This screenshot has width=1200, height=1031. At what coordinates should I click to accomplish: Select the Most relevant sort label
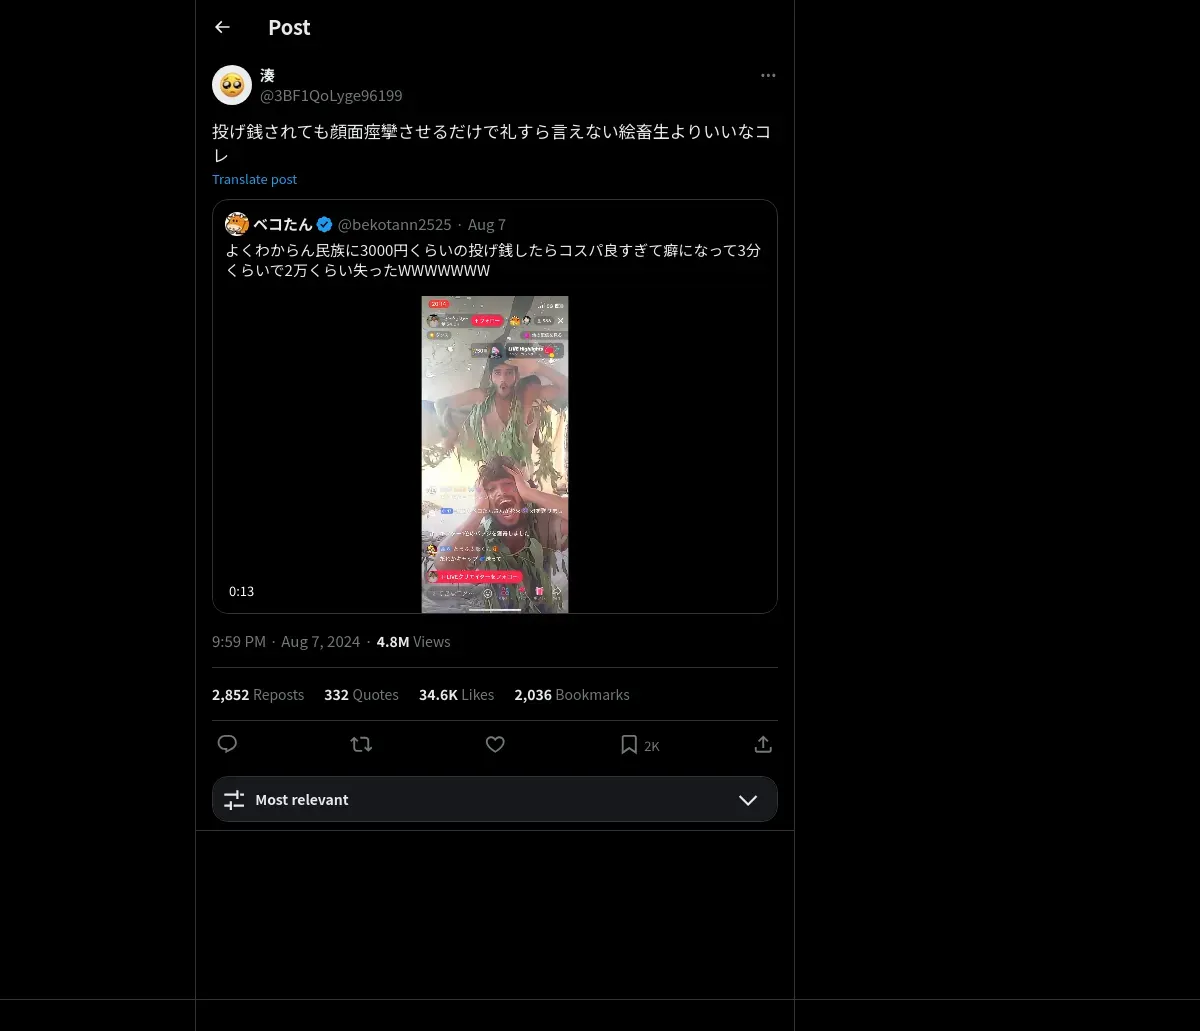click(302, 800)
